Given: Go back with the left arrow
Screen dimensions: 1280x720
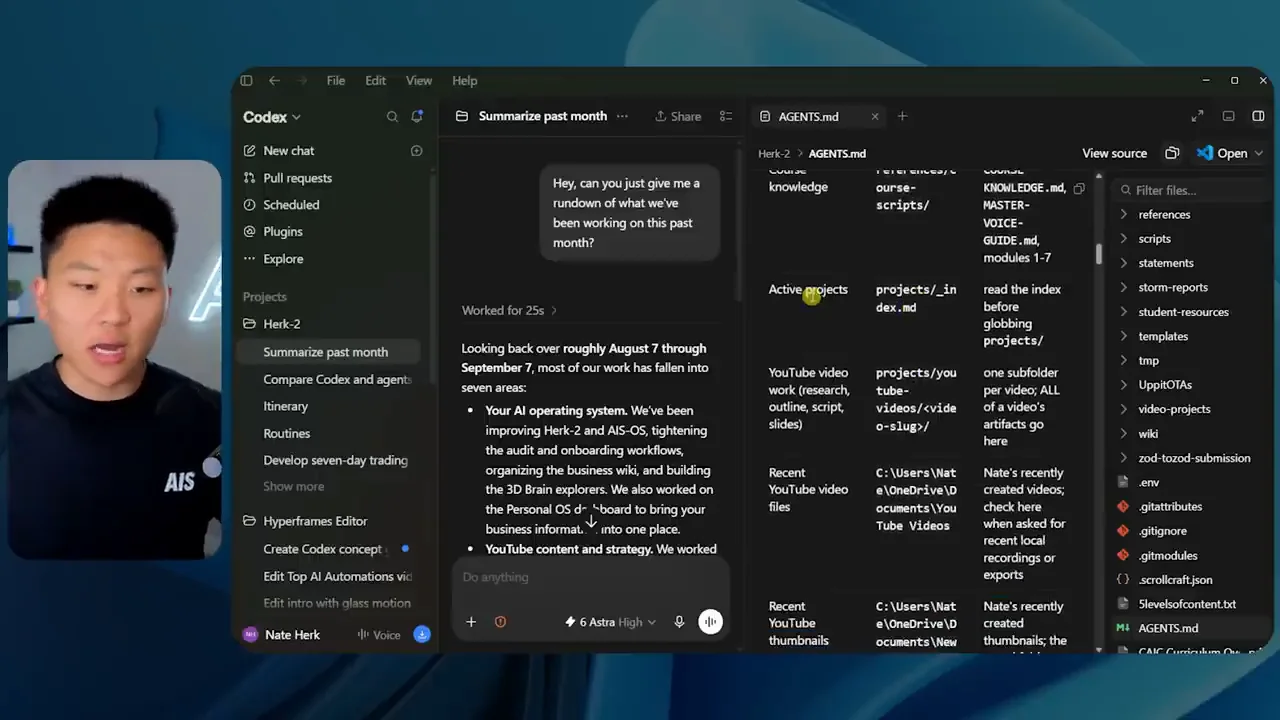Looking at the screenshot, I should (274, 81).
